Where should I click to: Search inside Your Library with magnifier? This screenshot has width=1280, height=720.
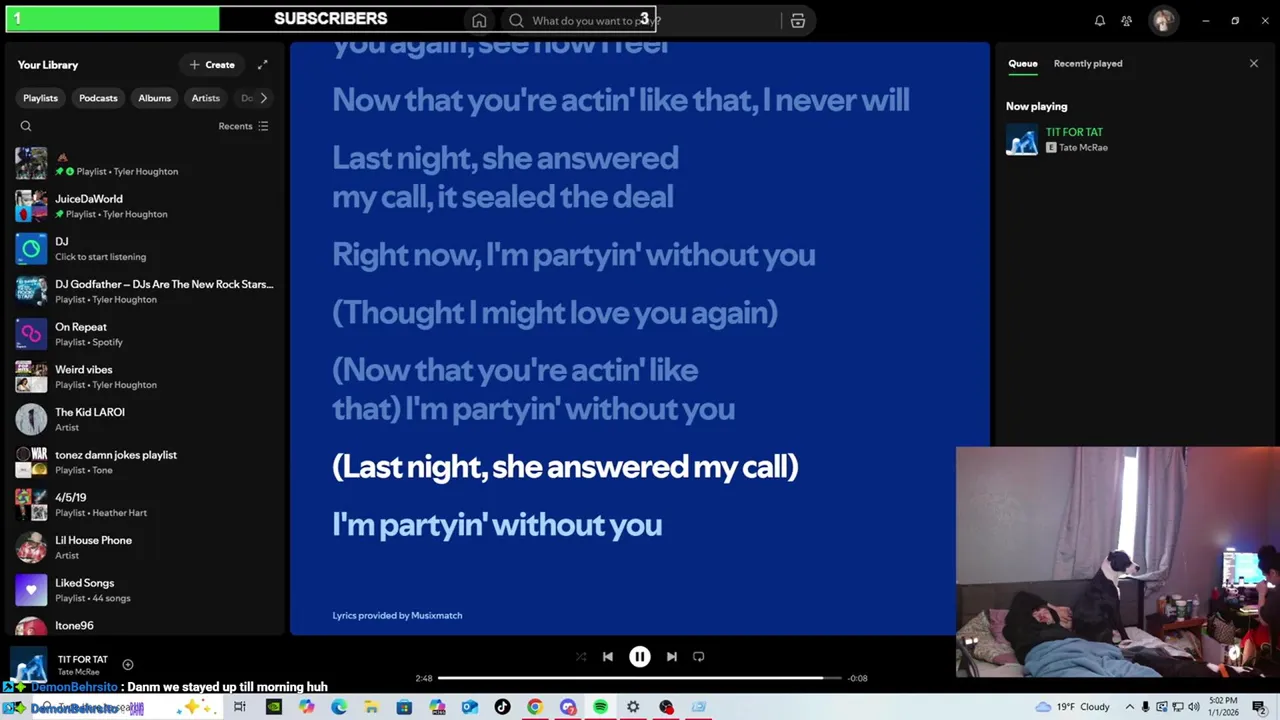pos(26,126)
